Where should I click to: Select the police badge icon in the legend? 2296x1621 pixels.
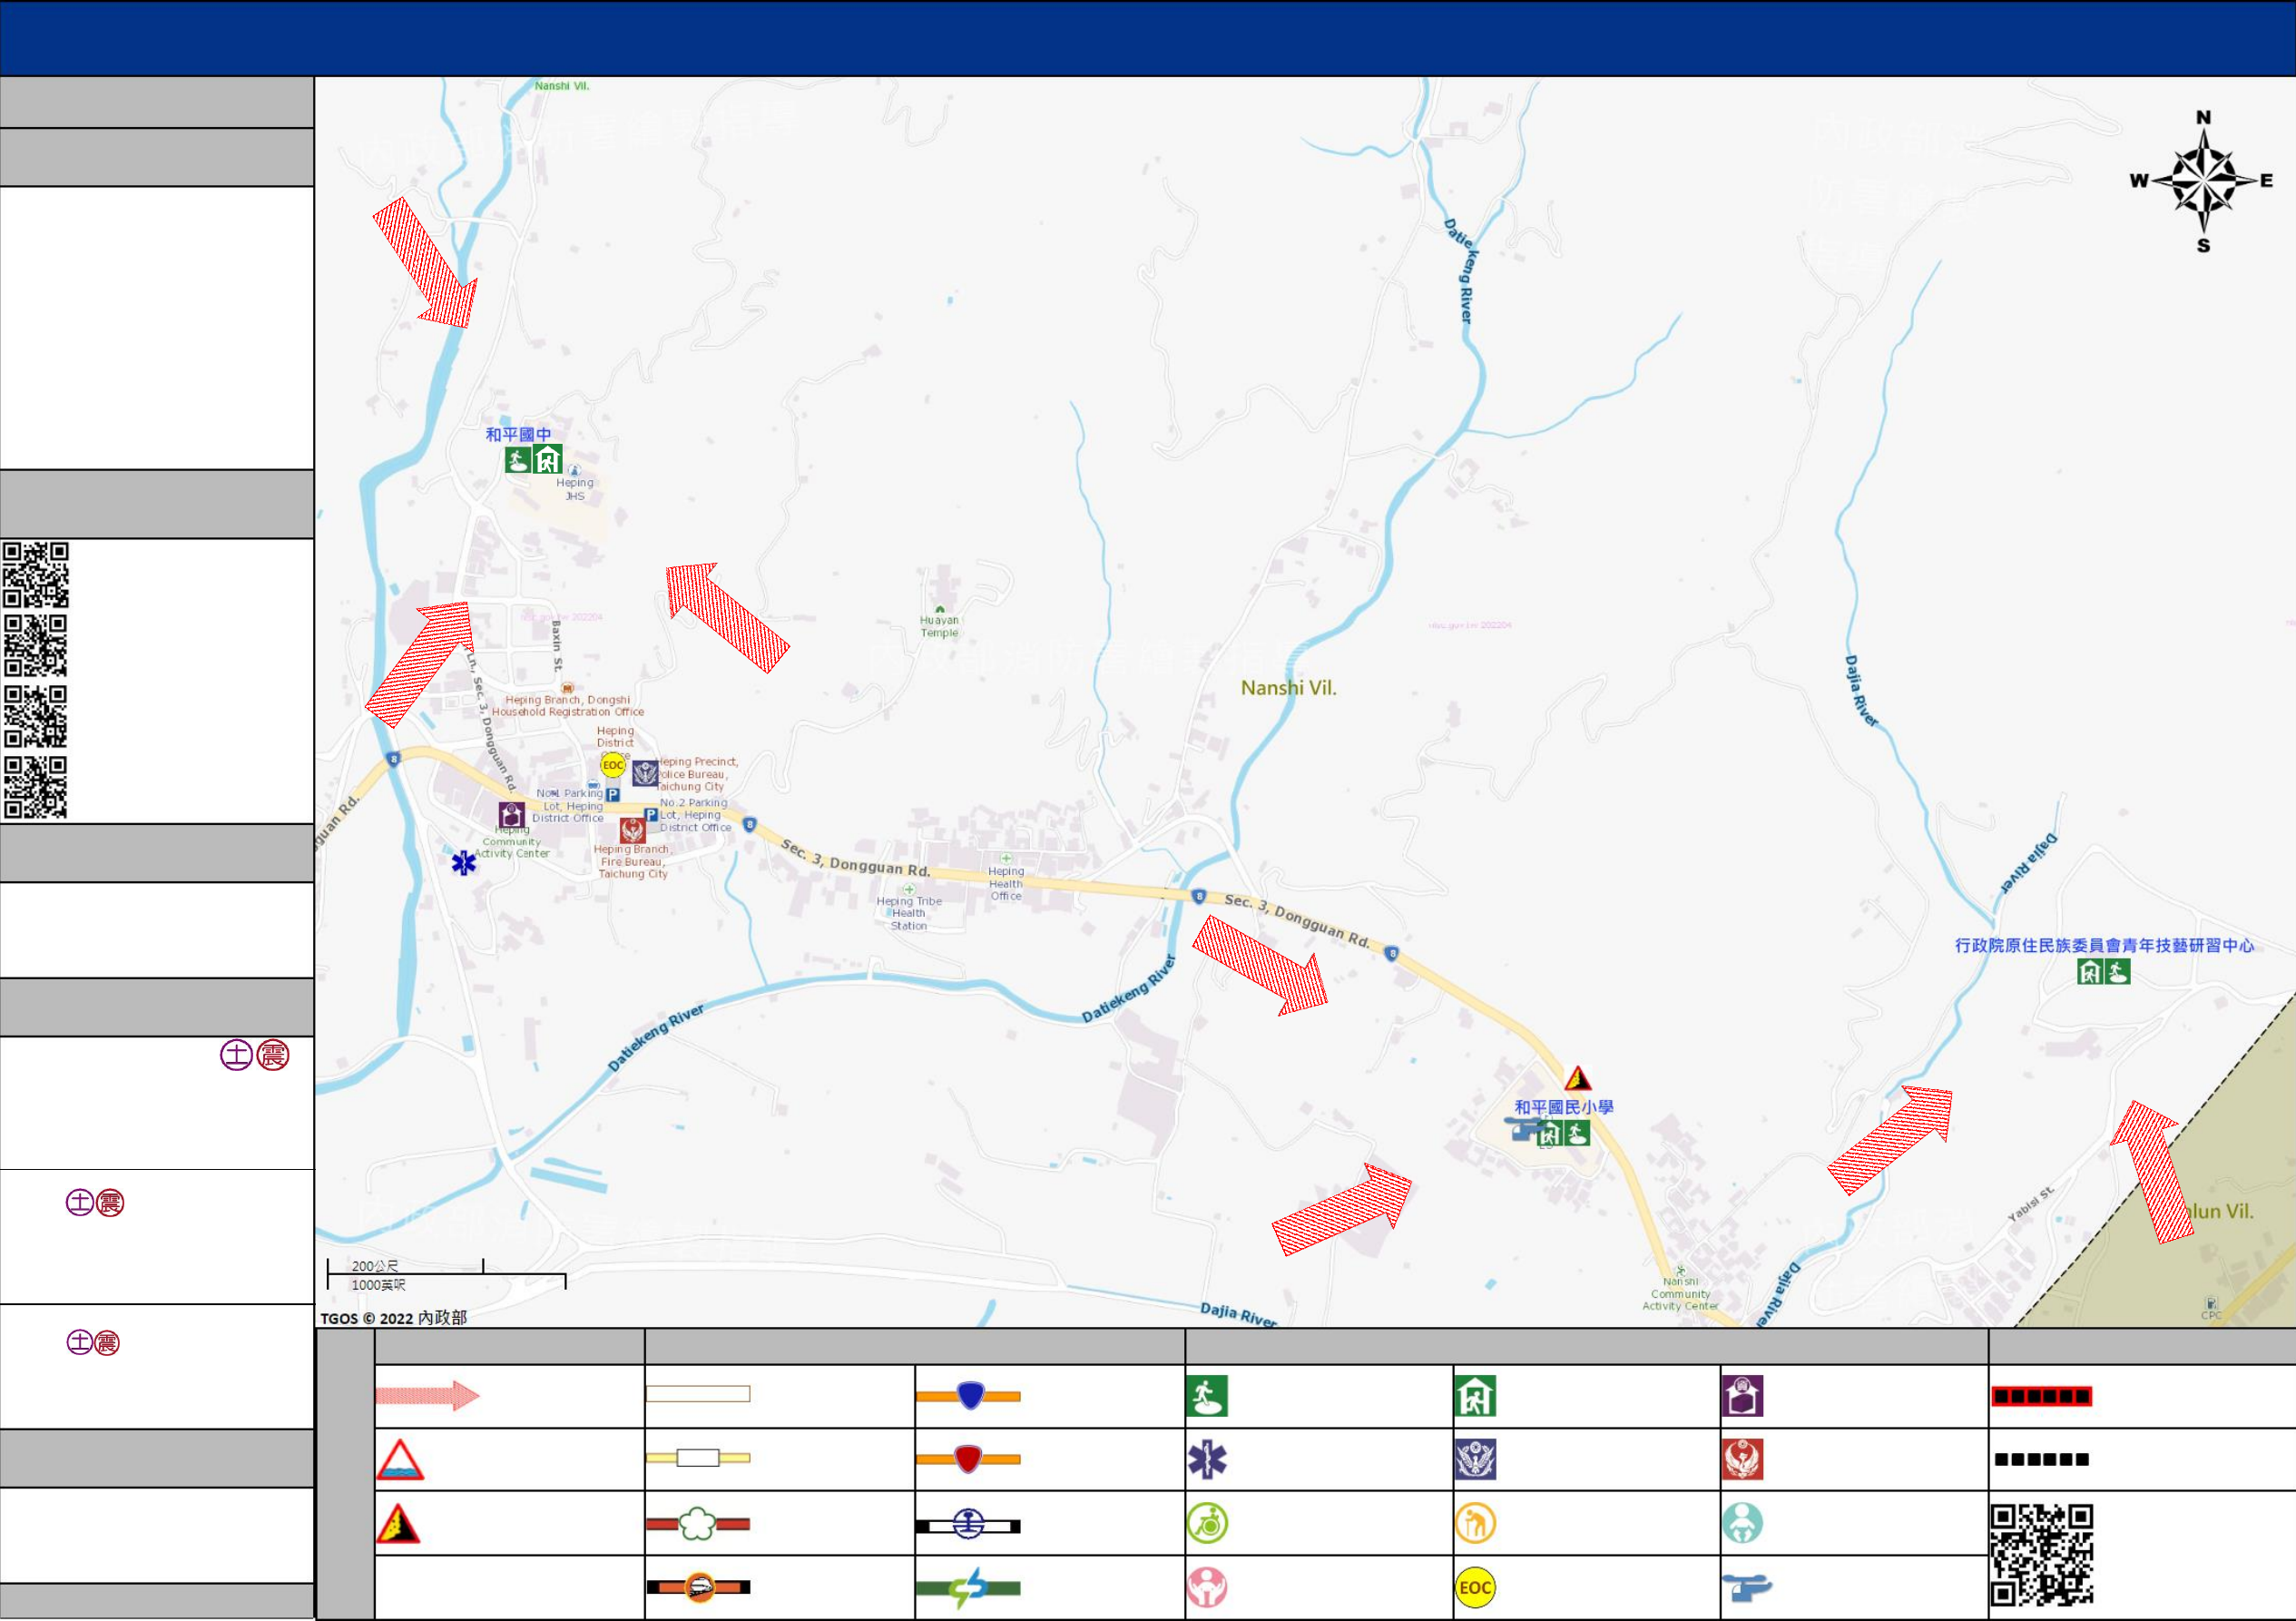point(1475,1459)
